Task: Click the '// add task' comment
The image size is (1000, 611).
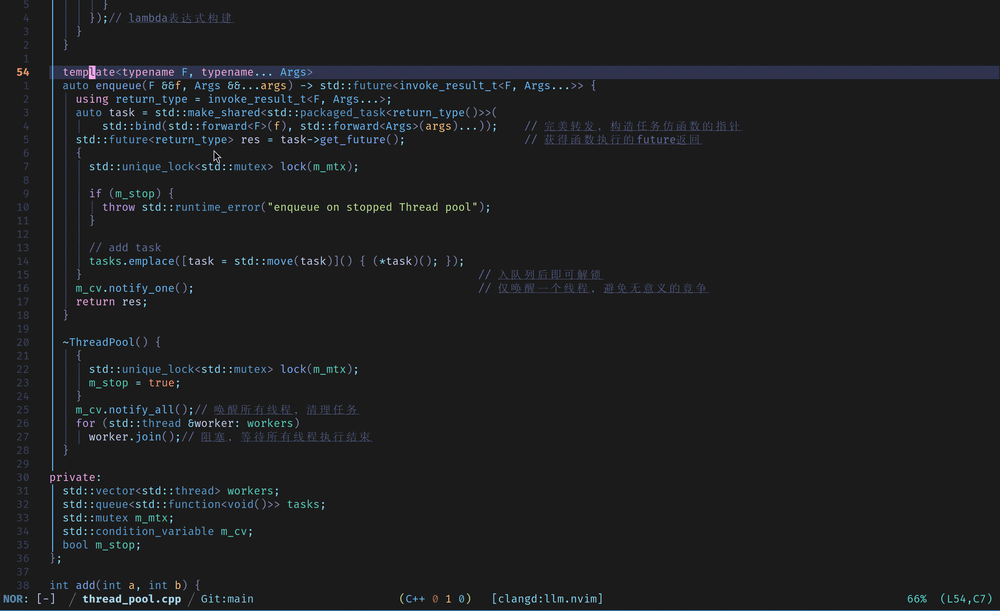Action: coord(125,247)
